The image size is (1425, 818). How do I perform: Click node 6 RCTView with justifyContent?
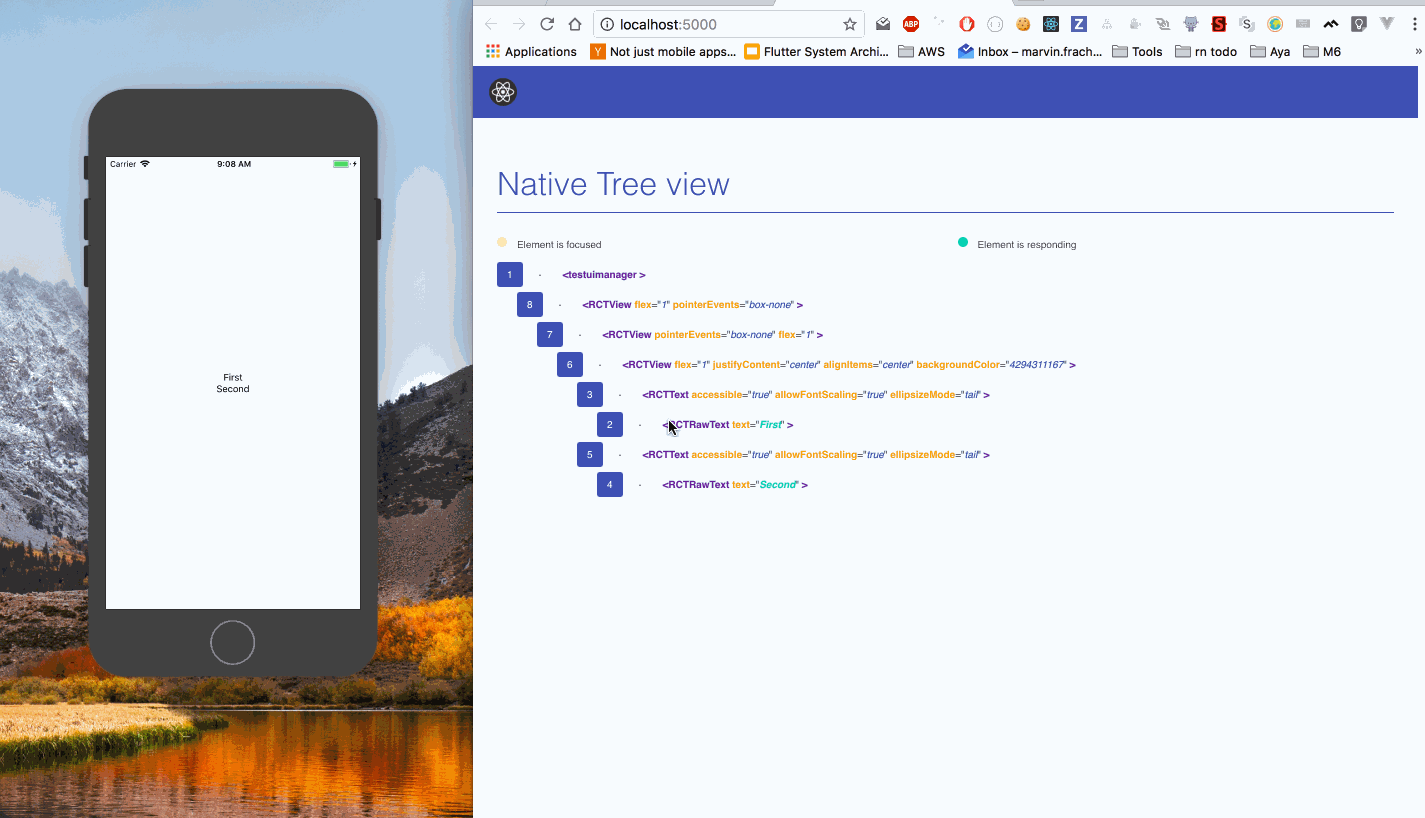click(x=848, y=365)
